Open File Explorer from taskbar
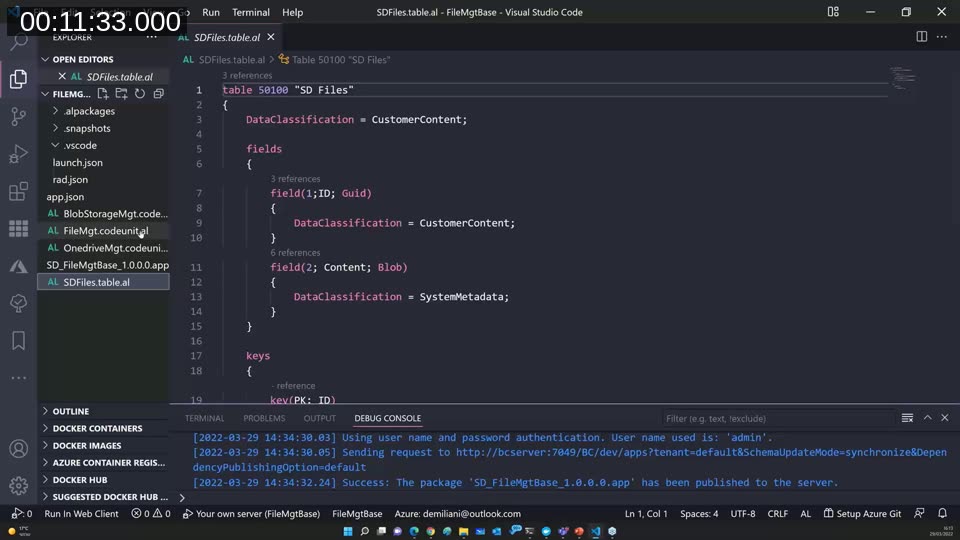Image resolution: width=960 pixels, height=540 pixels. point(463,531)
